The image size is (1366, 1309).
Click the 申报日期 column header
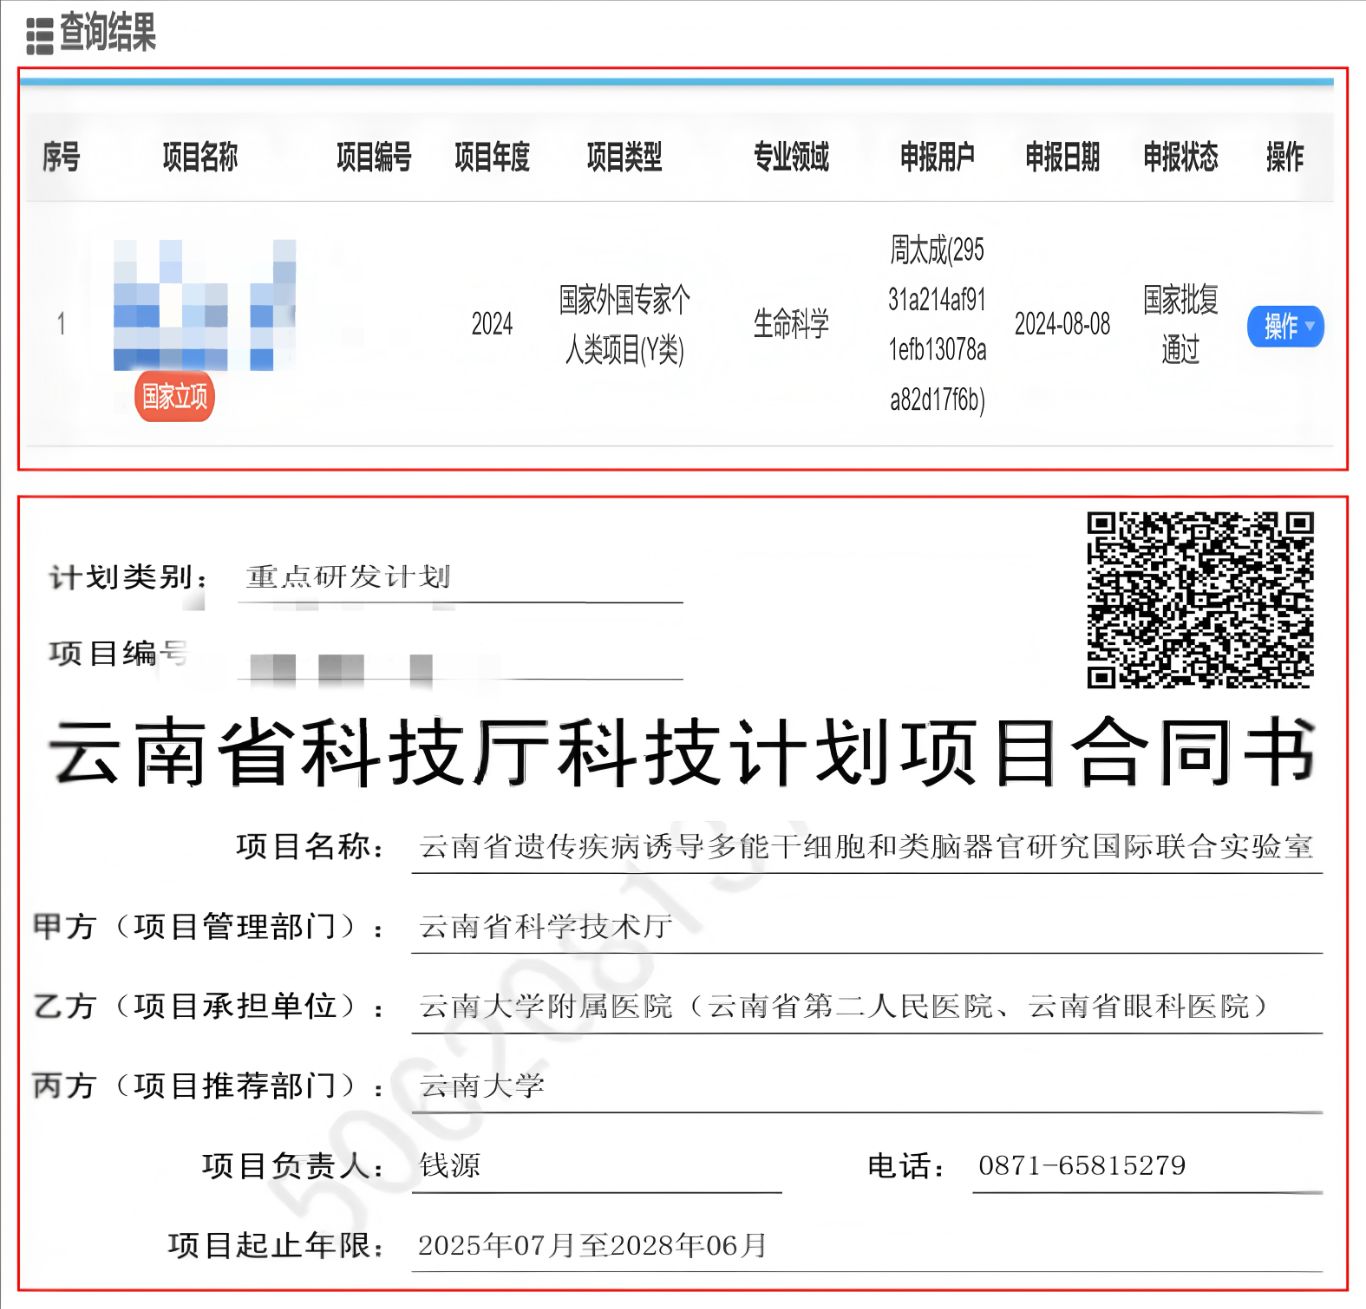tap(1062, 157)
